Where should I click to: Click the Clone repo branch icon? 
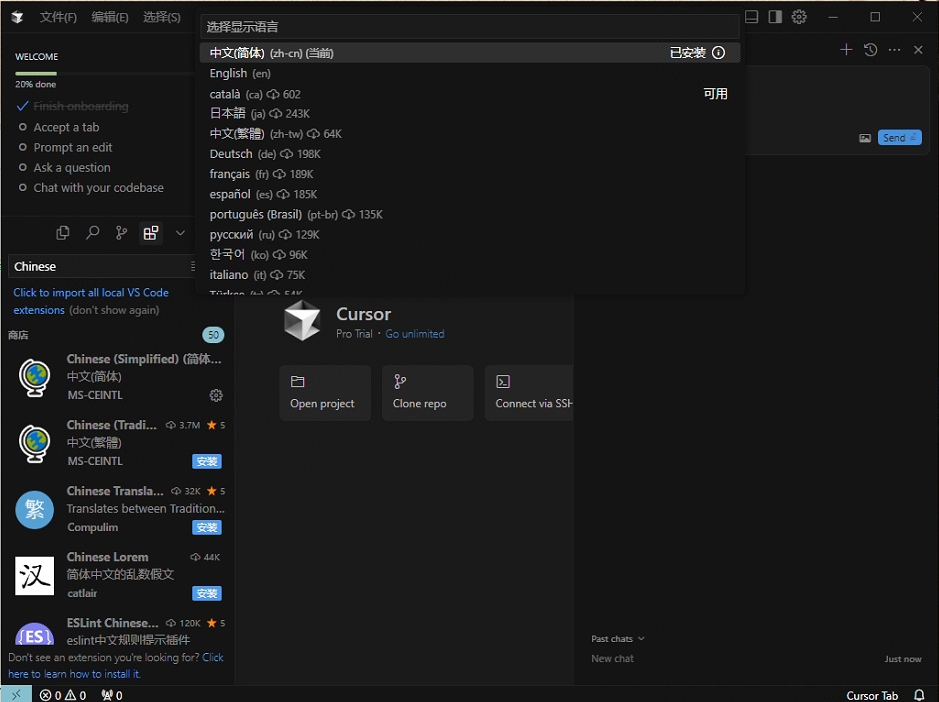400,382
